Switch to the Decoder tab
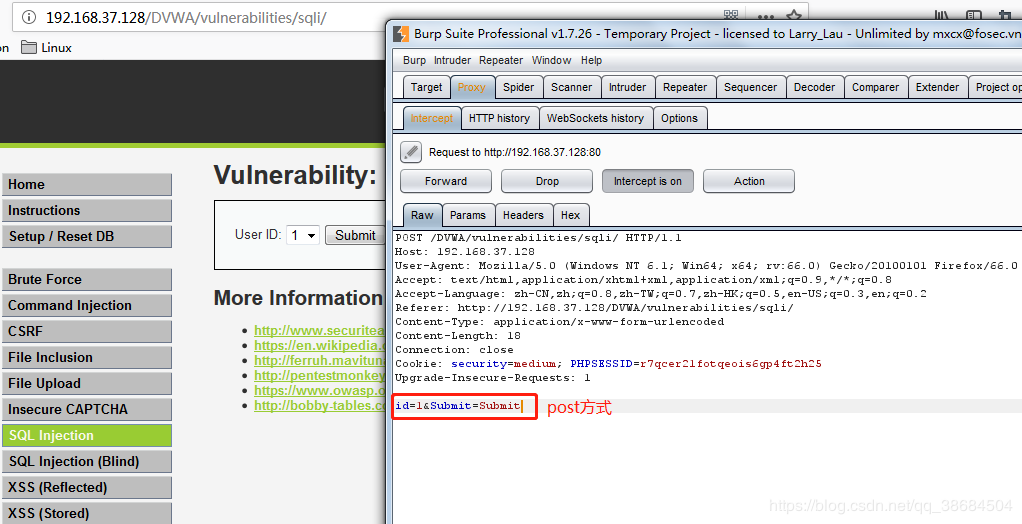Image resolution: width=1022 pixels, height=524 pixels. point(814,87)
